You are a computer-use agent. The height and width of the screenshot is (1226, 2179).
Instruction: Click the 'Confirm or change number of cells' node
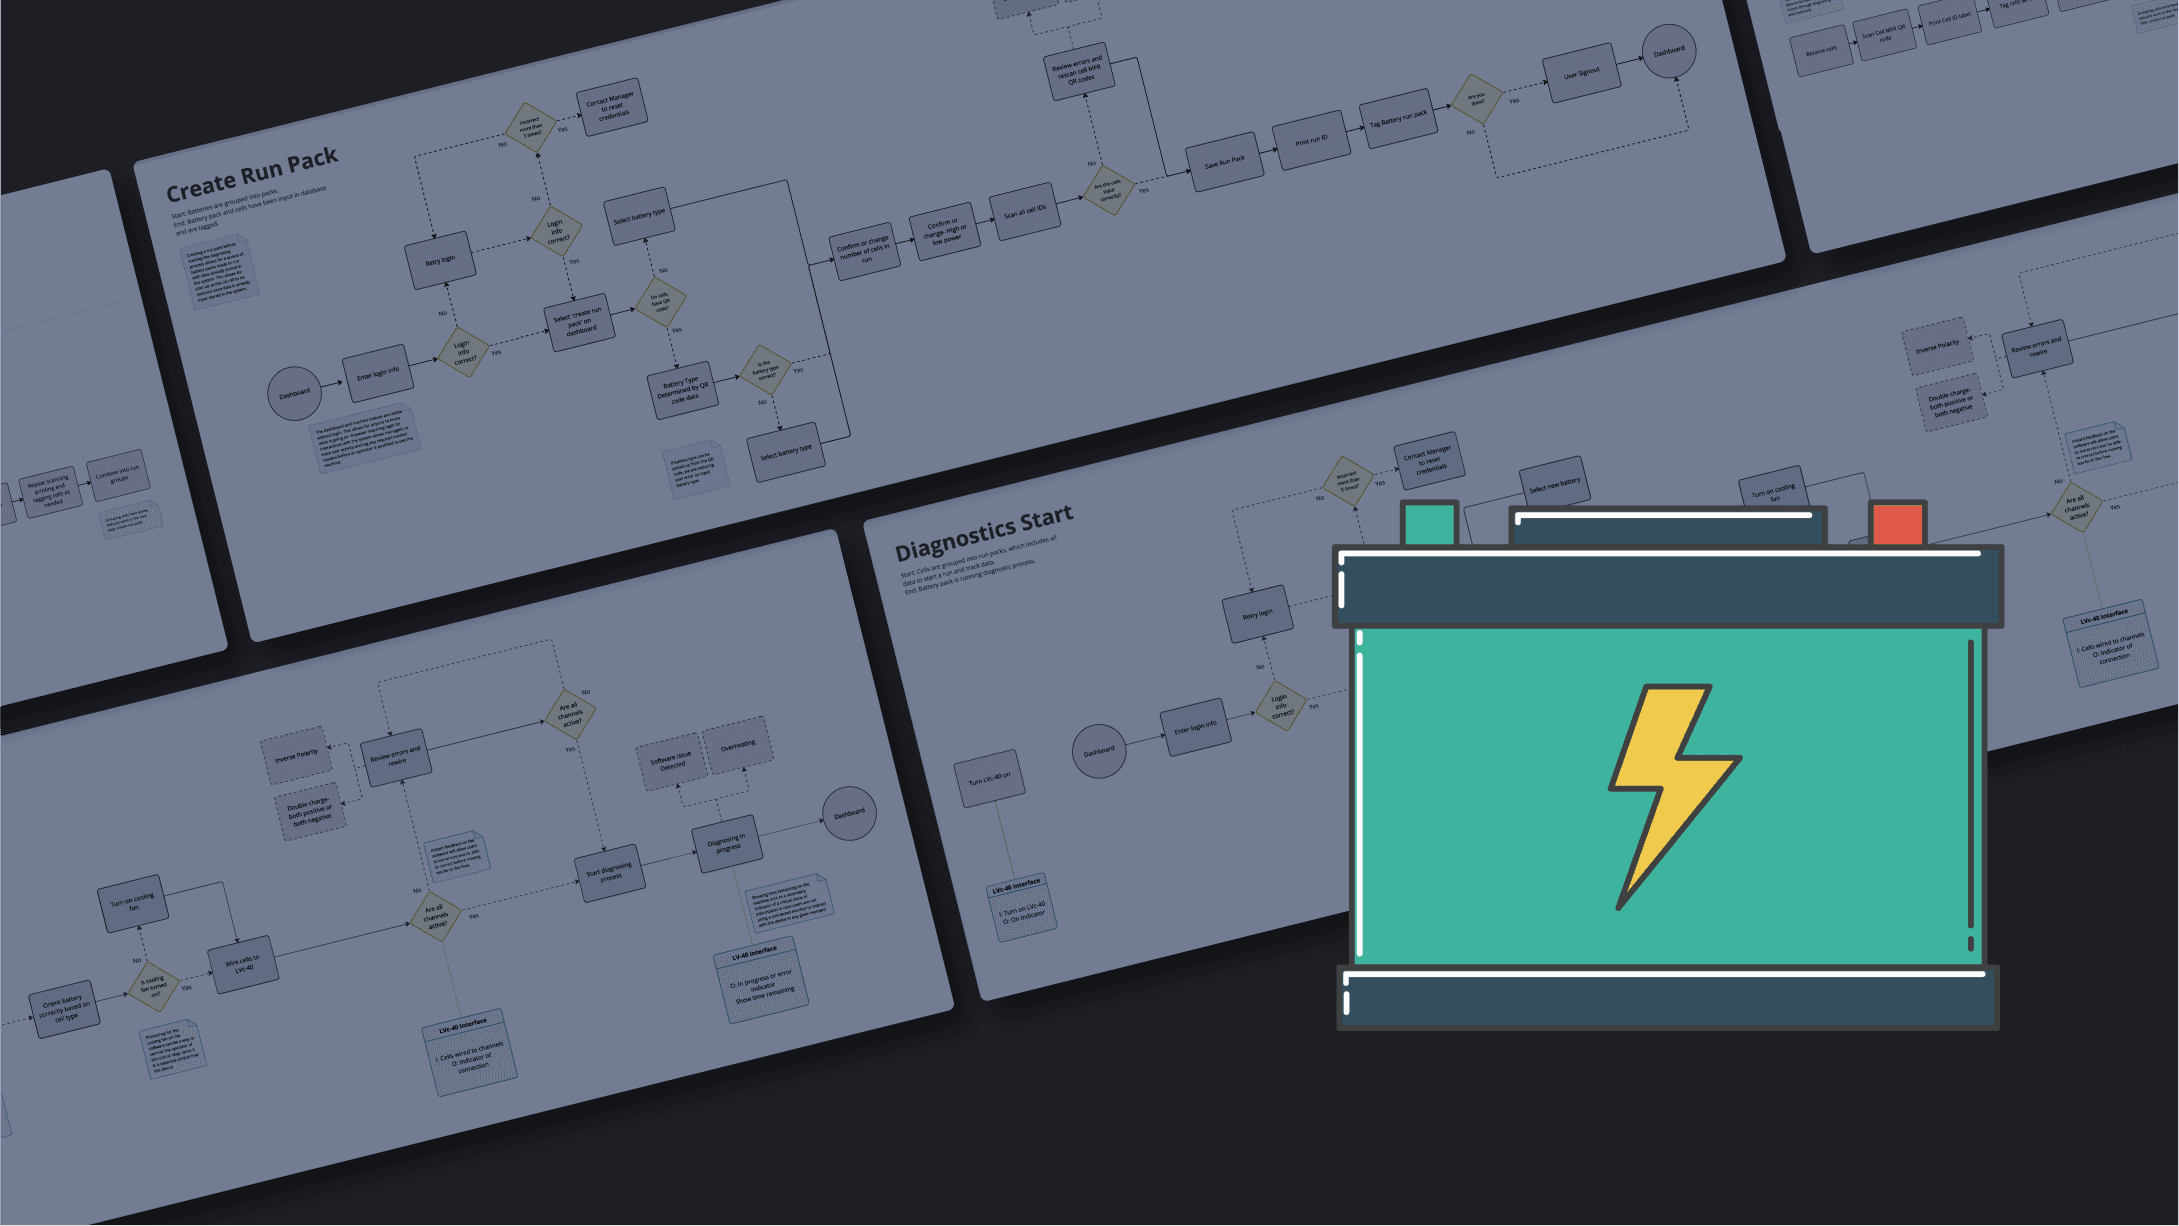coord(864,250)
